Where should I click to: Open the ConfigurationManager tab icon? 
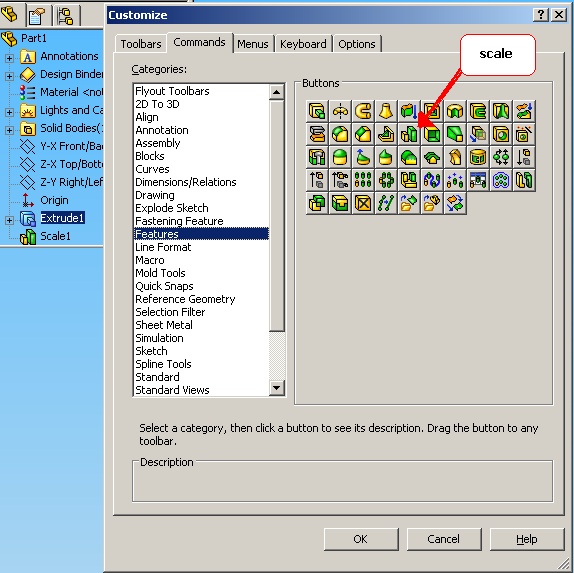tap(65, 15)
